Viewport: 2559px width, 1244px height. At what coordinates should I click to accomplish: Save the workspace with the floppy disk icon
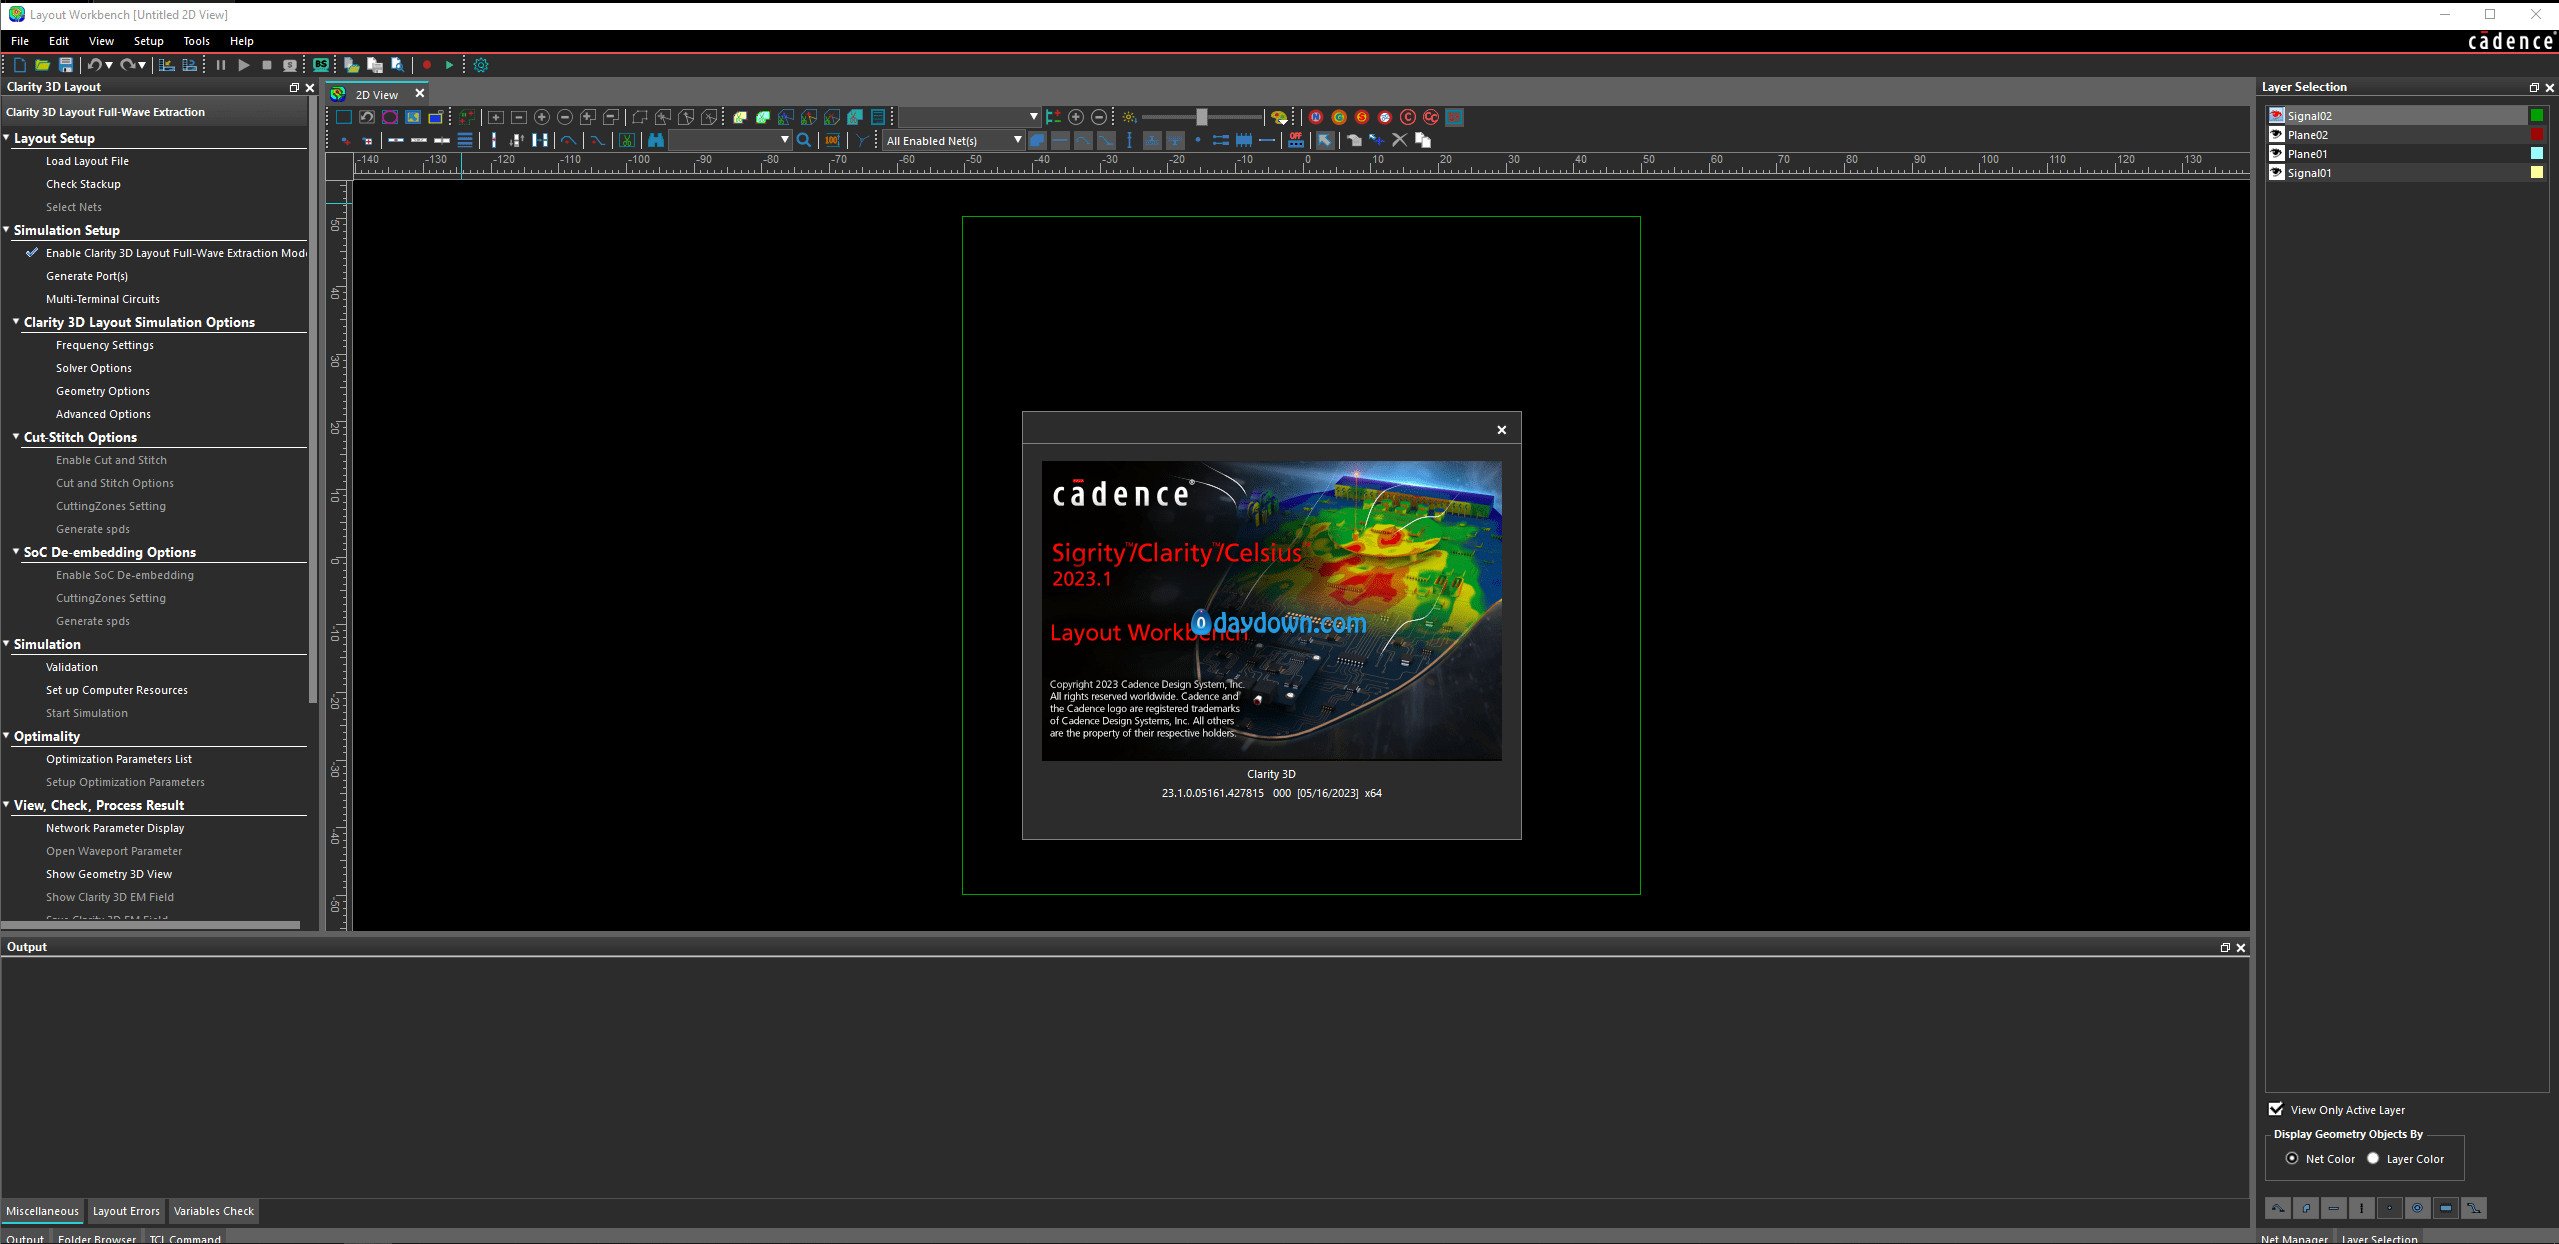pyautogui.click(x=66, y=65)
